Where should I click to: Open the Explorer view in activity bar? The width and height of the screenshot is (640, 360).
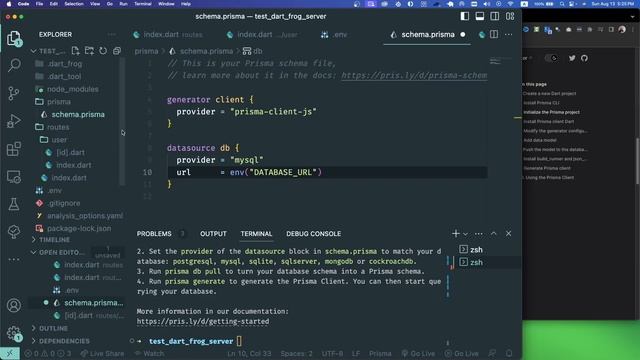pyautogui.click(x=14, y=38)
